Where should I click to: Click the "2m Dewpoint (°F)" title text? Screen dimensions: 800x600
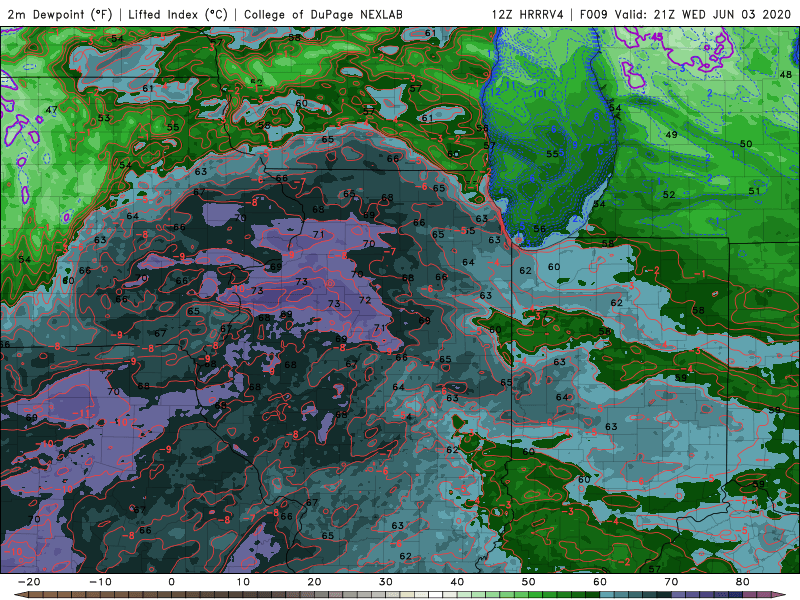60,14
